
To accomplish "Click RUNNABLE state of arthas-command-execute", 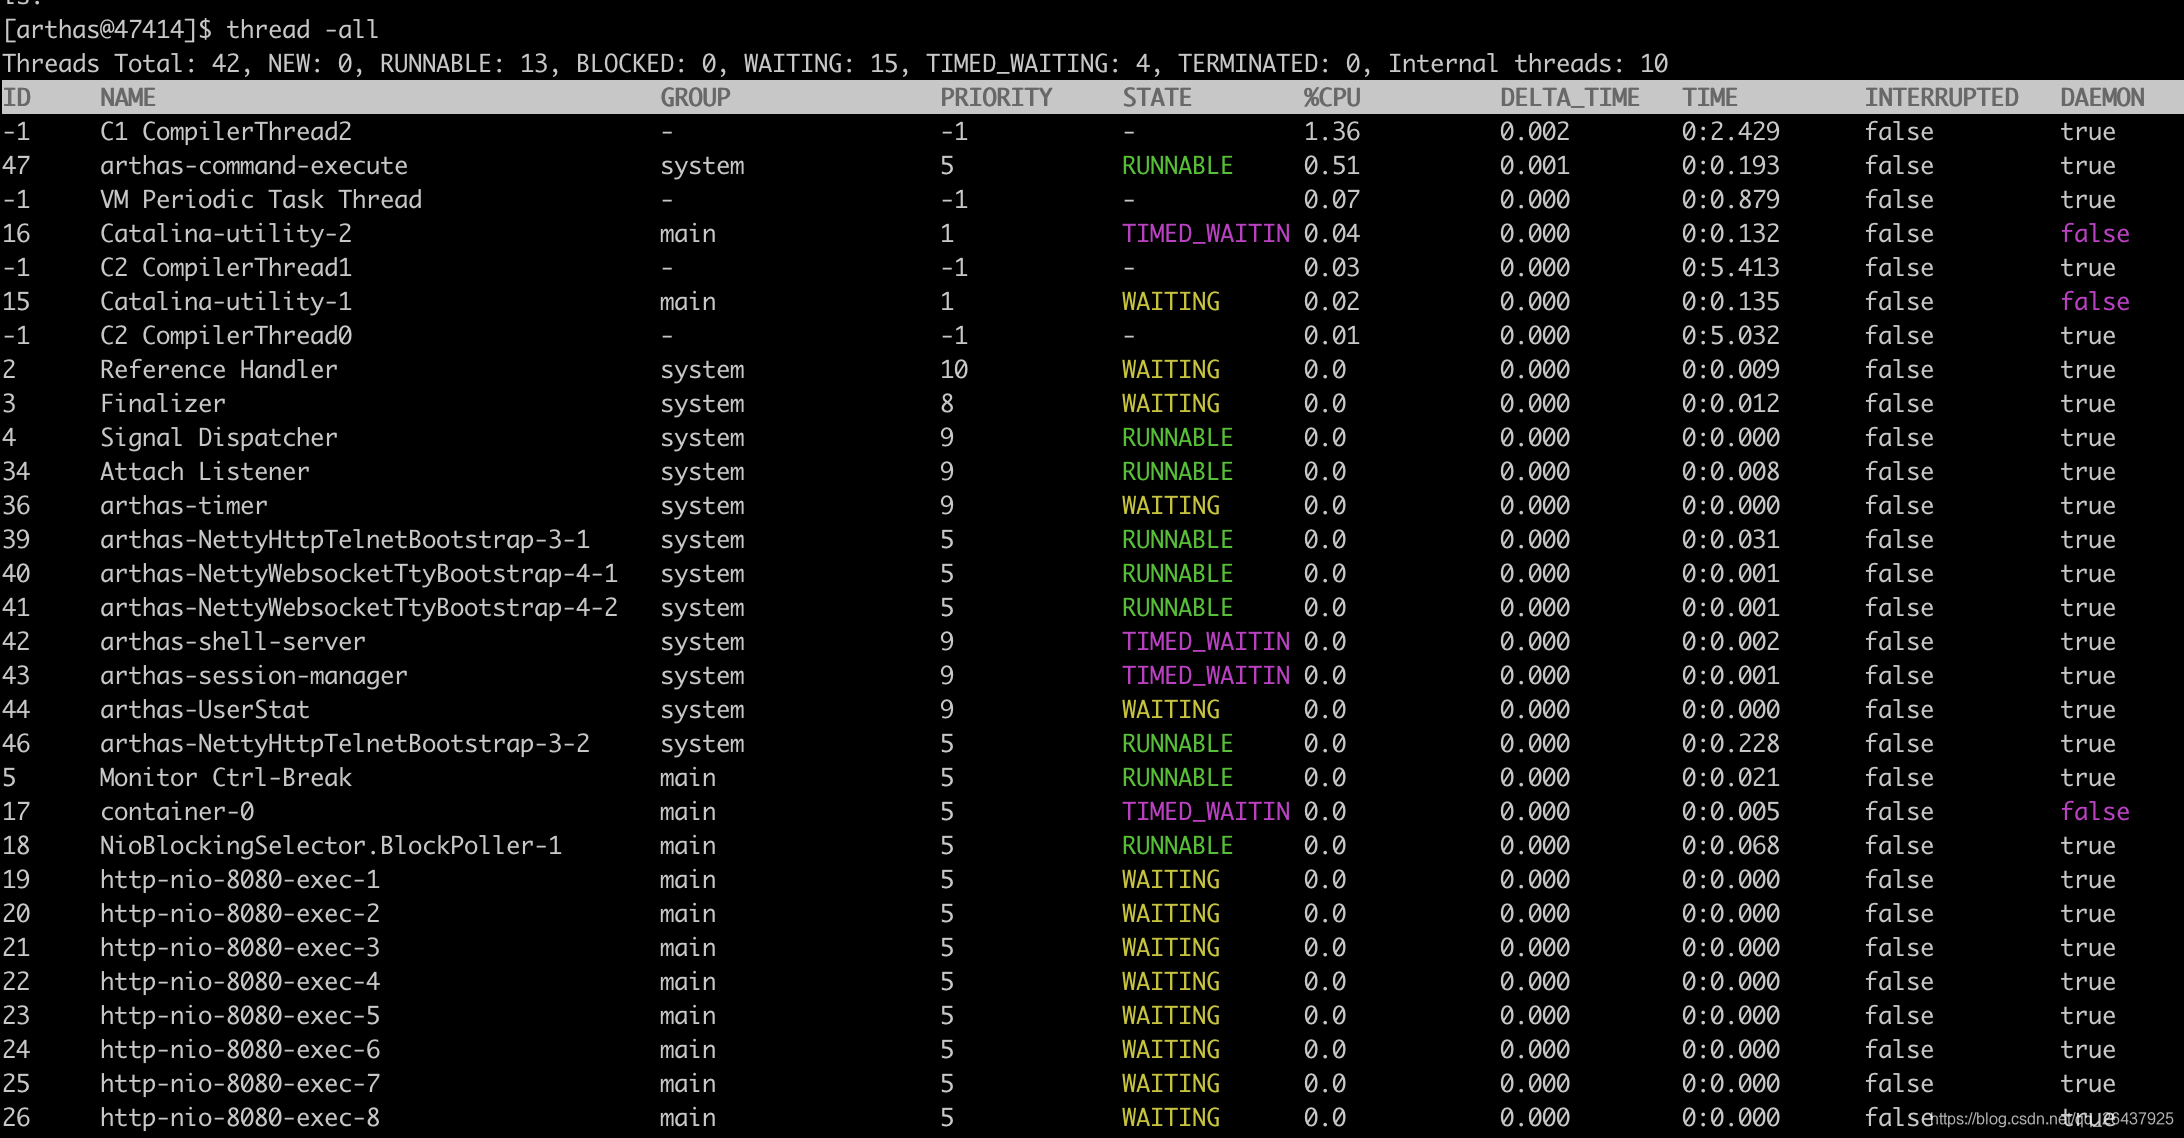I will coord(1178,166).
